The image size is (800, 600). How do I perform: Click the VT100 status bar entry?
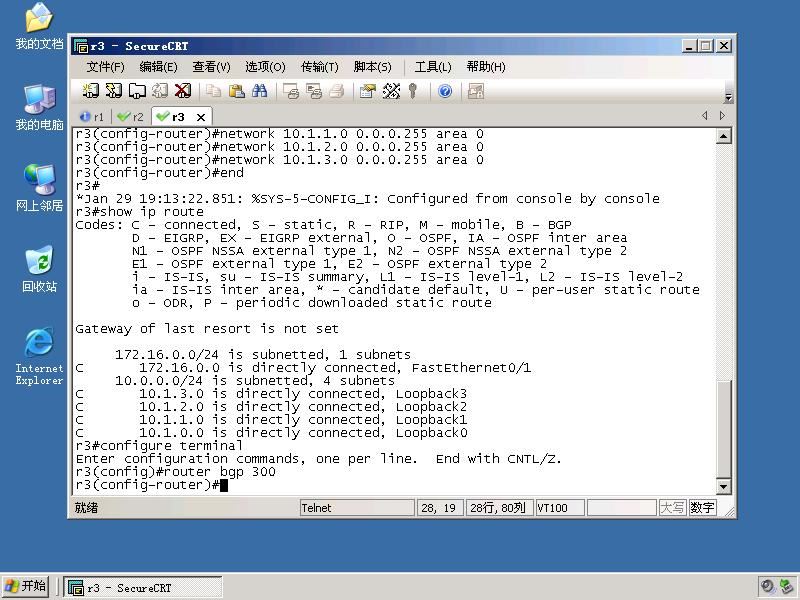tap(560, 508)
